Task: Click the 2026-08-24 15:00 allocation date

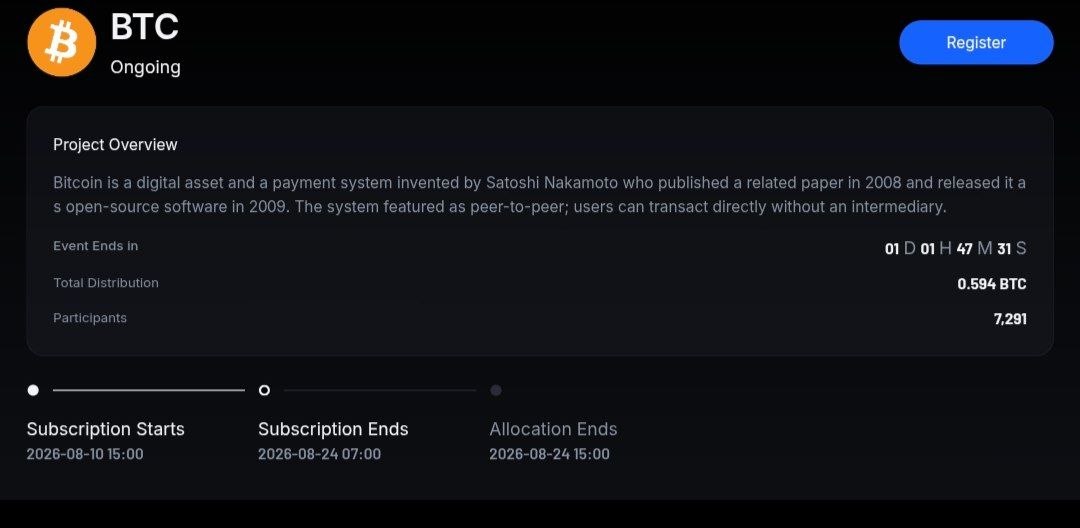Action: (x=550, y=454)
